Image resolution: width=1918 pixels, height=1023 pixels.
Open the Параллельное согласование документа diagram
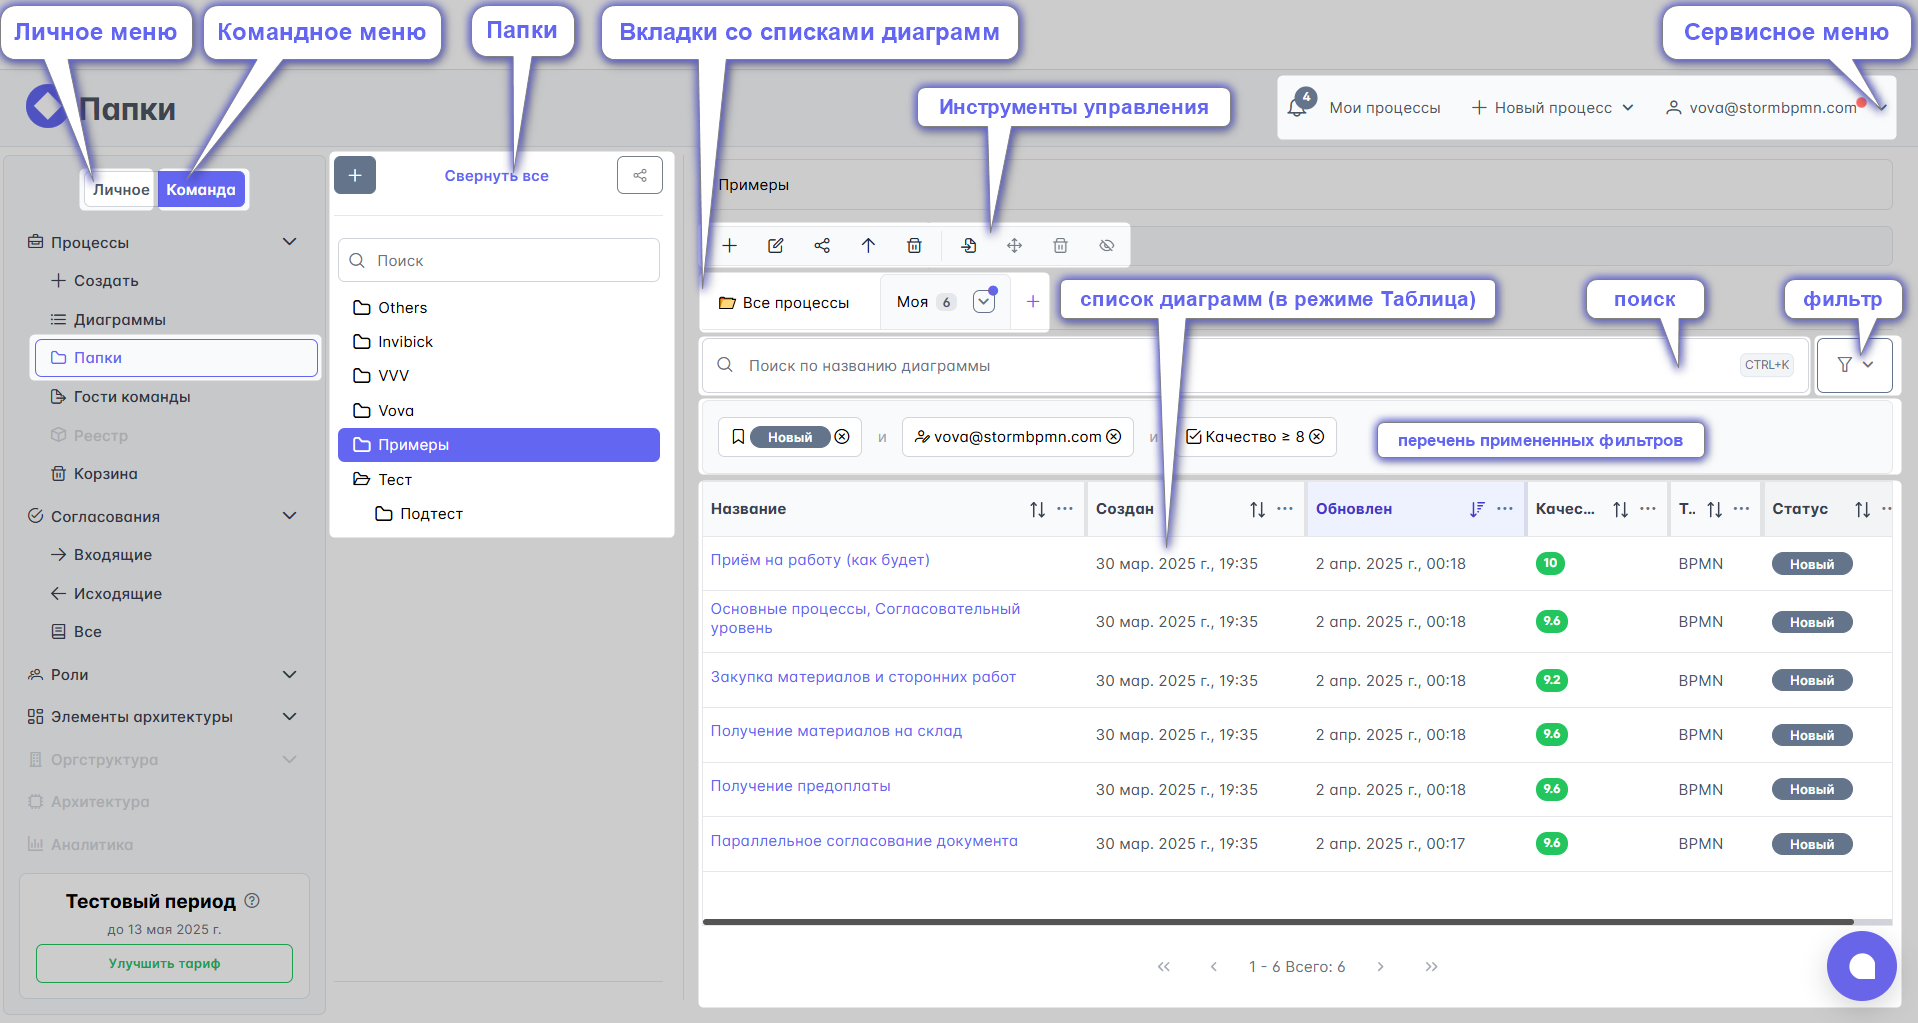click(x=864, y=841)
